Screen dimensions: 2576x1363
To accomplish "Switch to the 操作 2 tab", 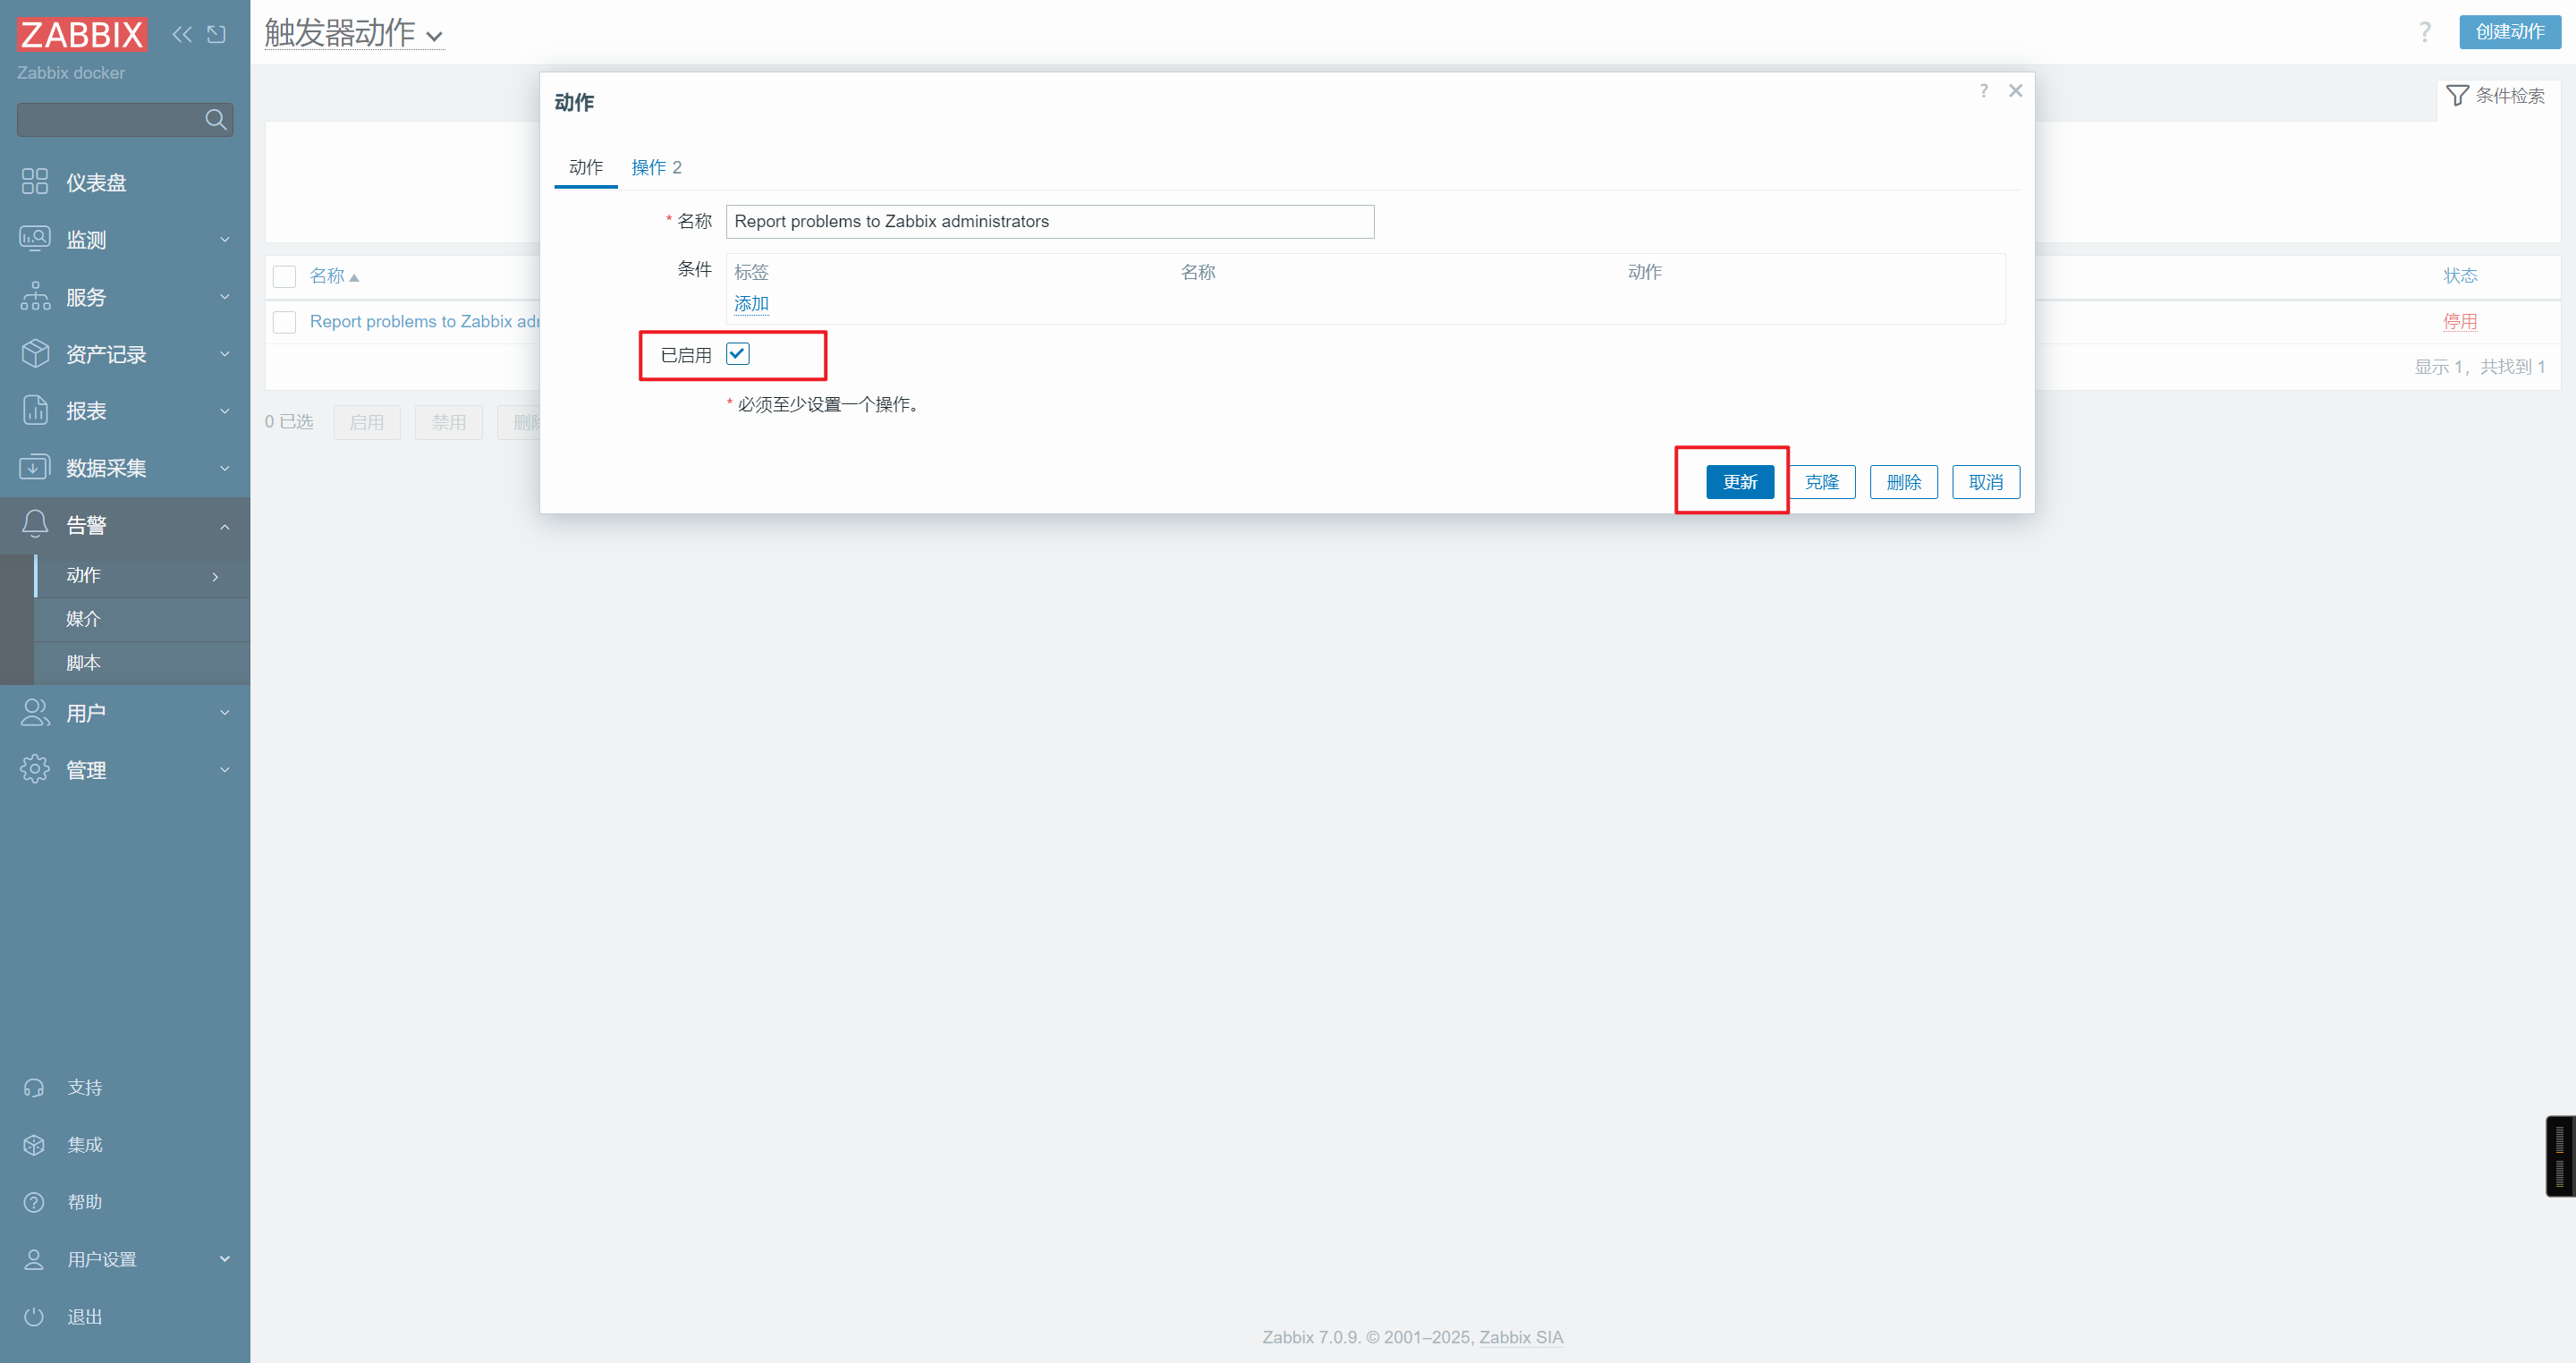I will pyautogui.click(x=656, y=167).
